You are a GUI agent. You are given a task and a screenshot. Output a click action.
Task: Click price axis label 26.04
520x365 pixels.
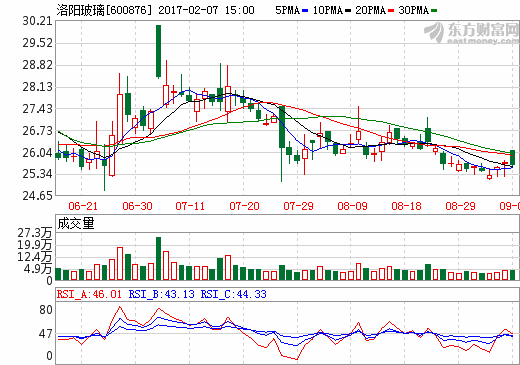[x=38, y=153]
